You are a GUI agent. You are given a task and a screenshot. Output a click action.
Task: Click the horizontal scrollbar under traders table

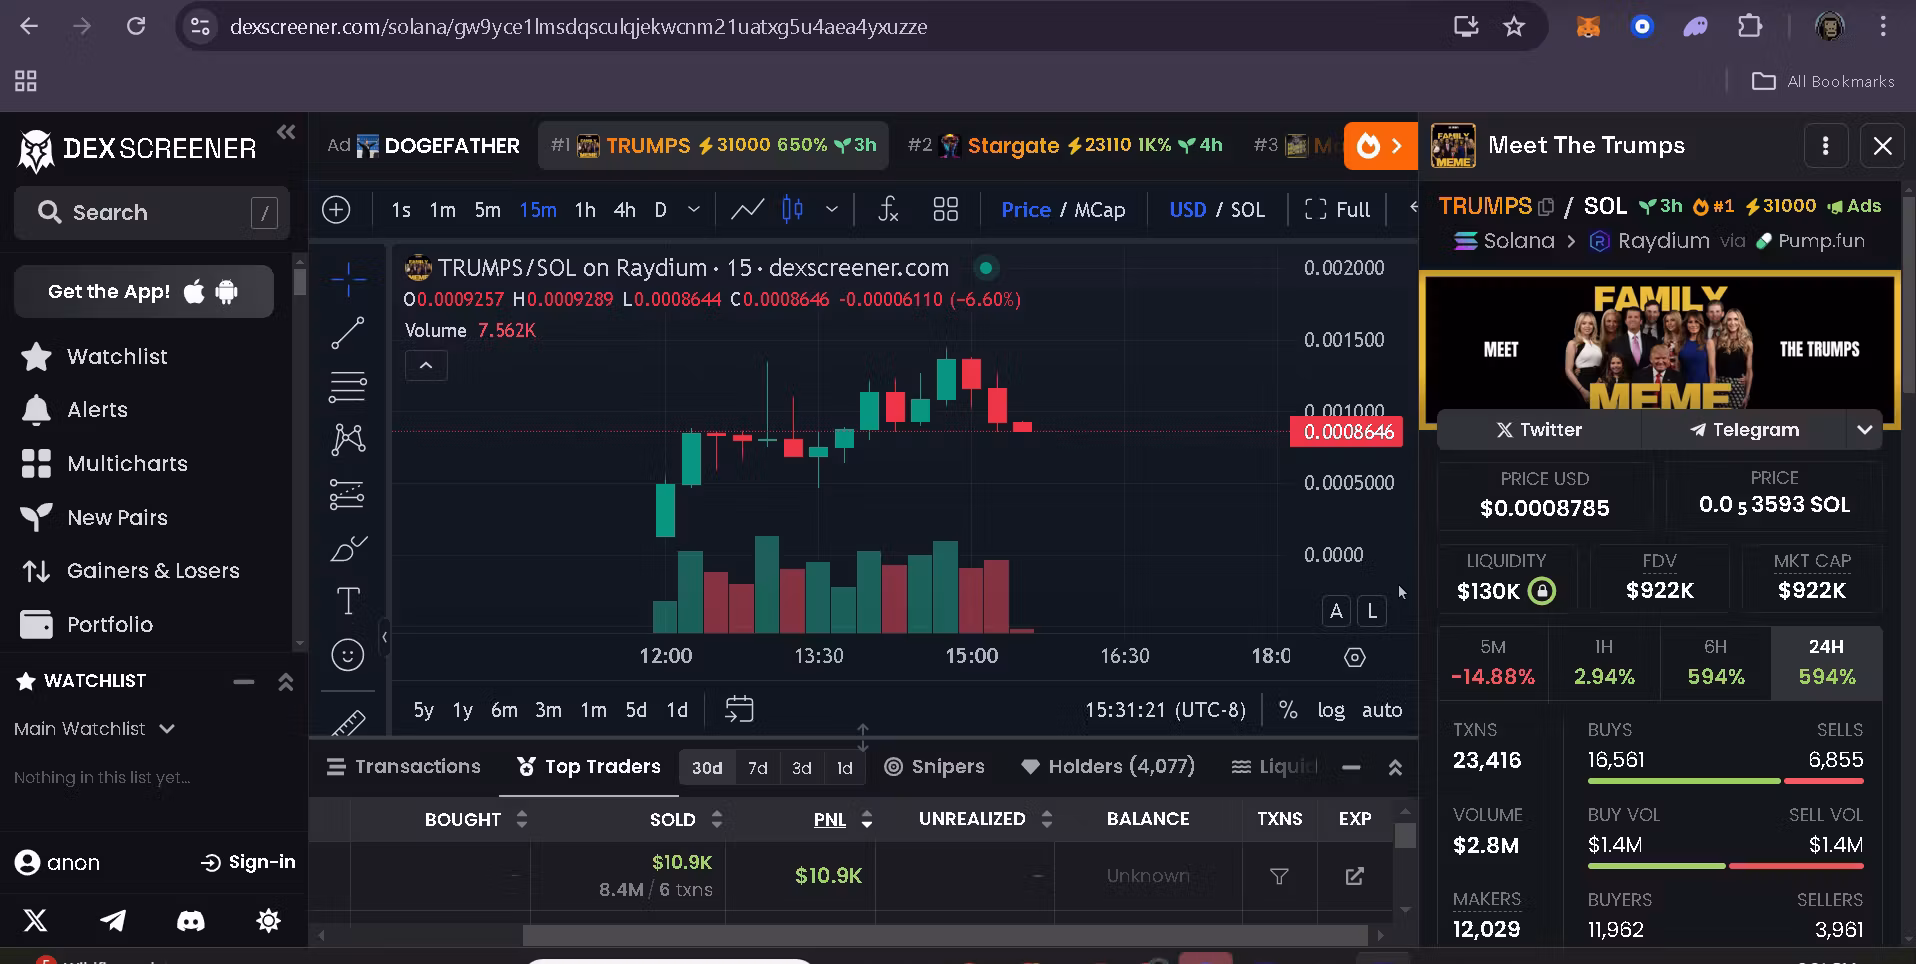click(x=944, y=936)
